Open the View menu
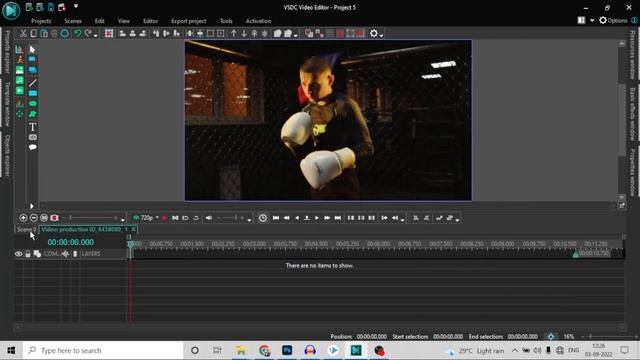640x360 pixels. click(x=124, y=21)
